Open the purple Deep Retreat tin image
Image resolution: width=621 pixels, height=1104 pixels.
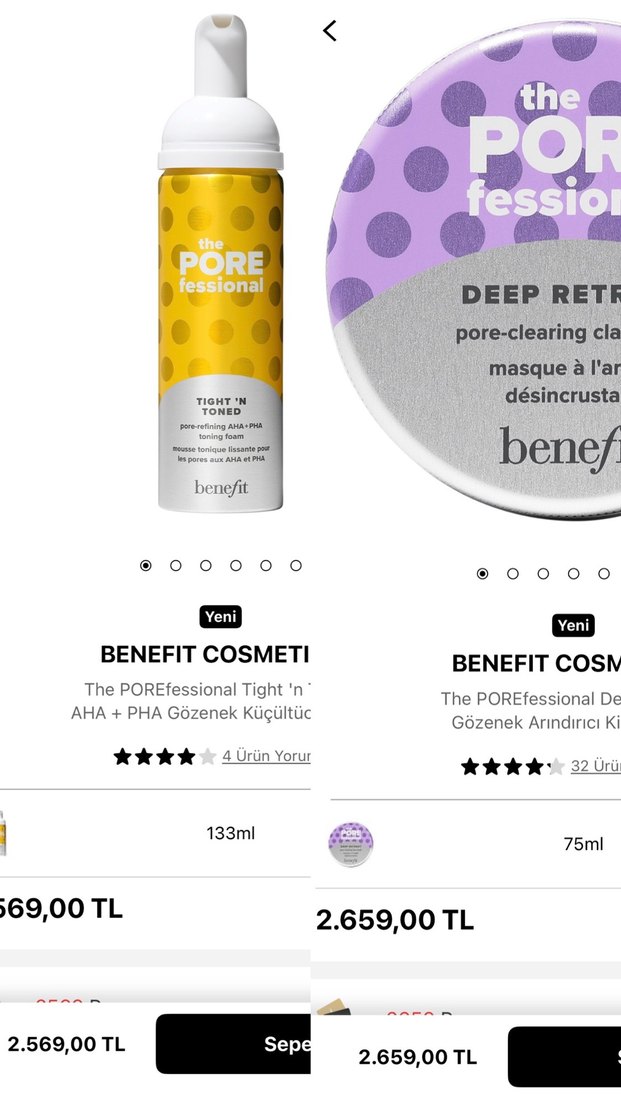pyautogui.click(x=473, y=270)
